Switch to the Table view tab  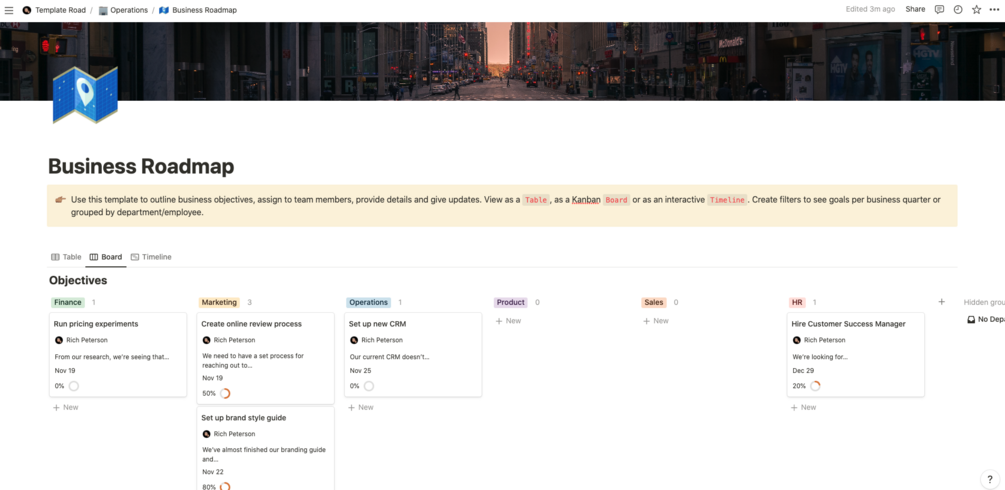click(x=66, y=257)
